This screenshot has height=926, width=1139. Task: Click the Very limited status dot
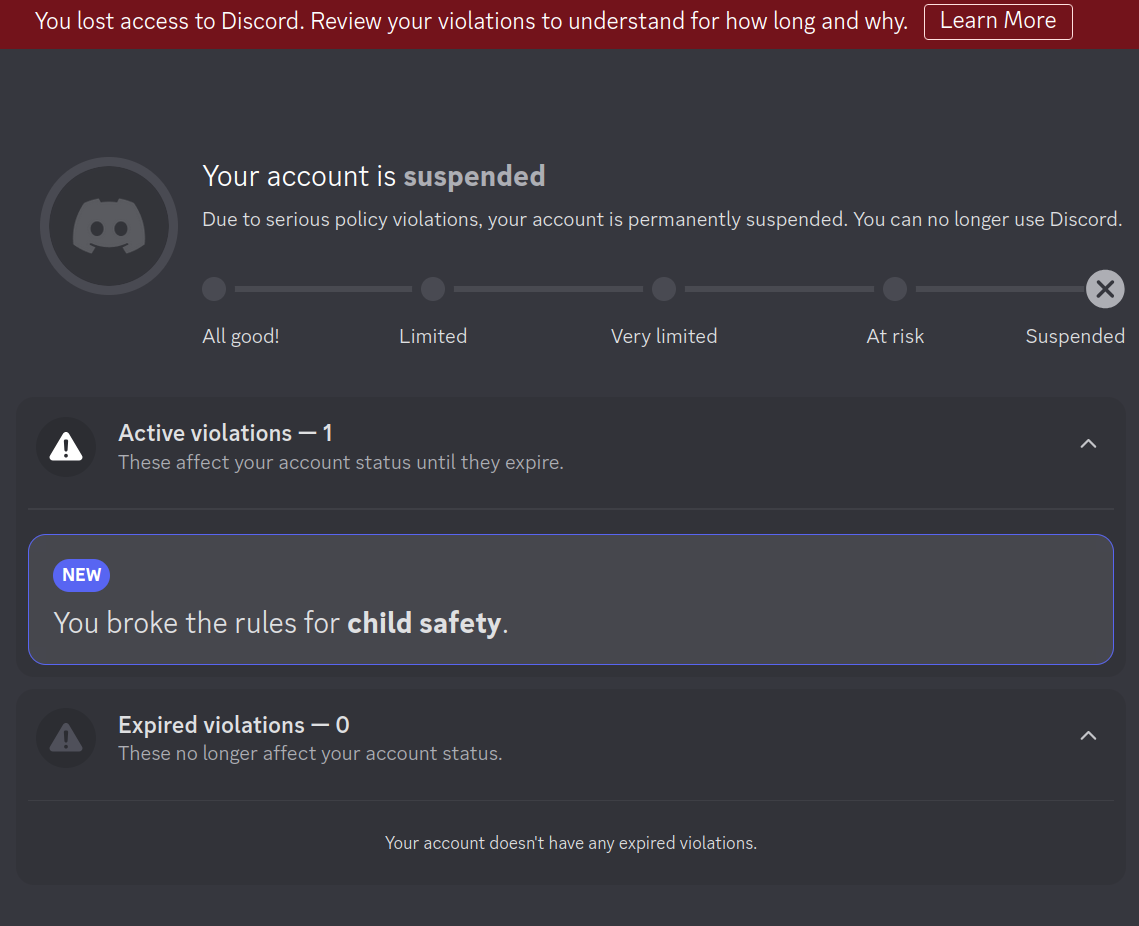(664, 289)
